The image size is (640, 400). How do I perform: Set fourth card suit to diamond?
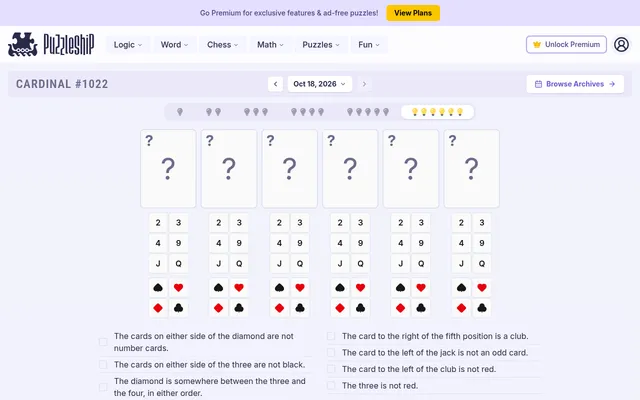(340, 308)
